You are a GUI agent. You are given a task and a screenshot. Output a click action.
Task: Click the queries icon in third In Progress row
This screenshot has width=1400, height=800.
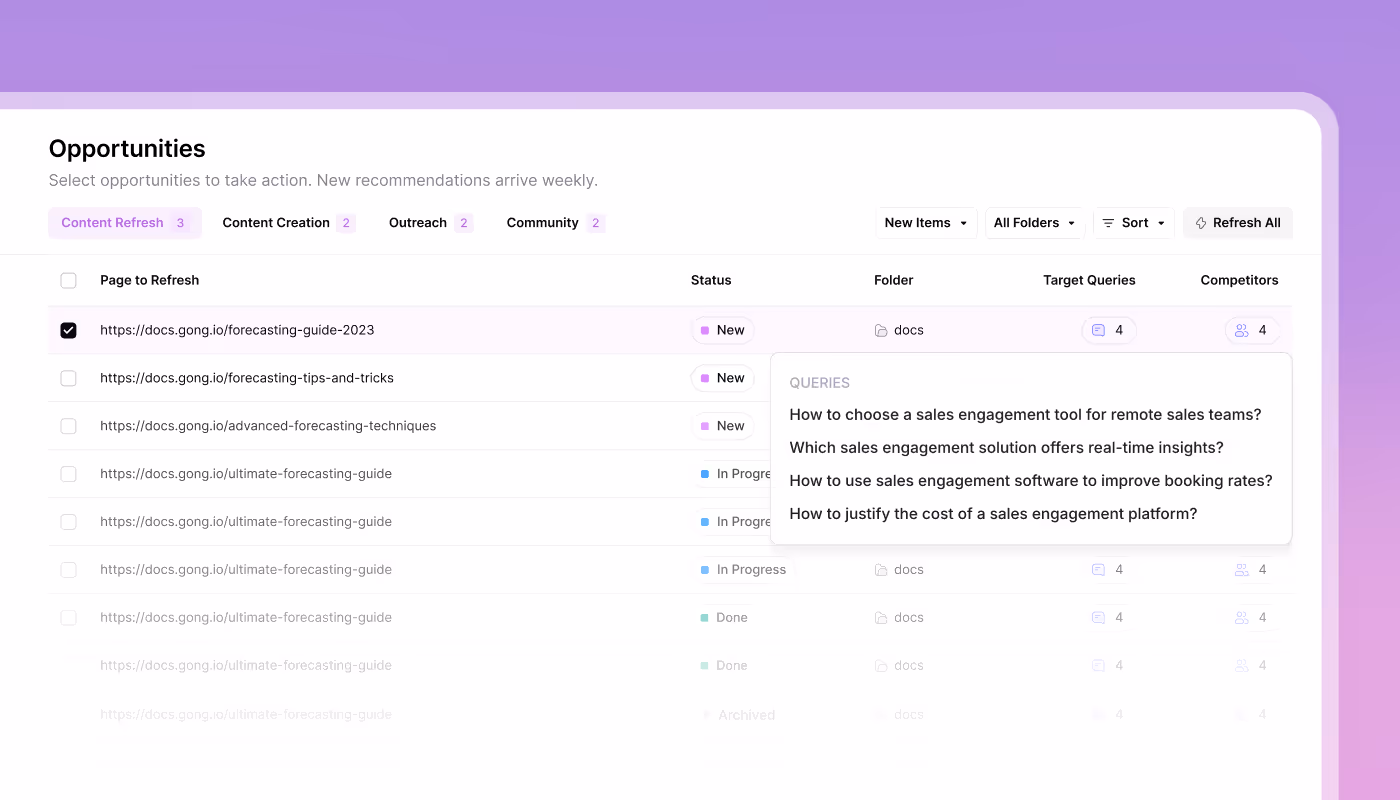1098,570
